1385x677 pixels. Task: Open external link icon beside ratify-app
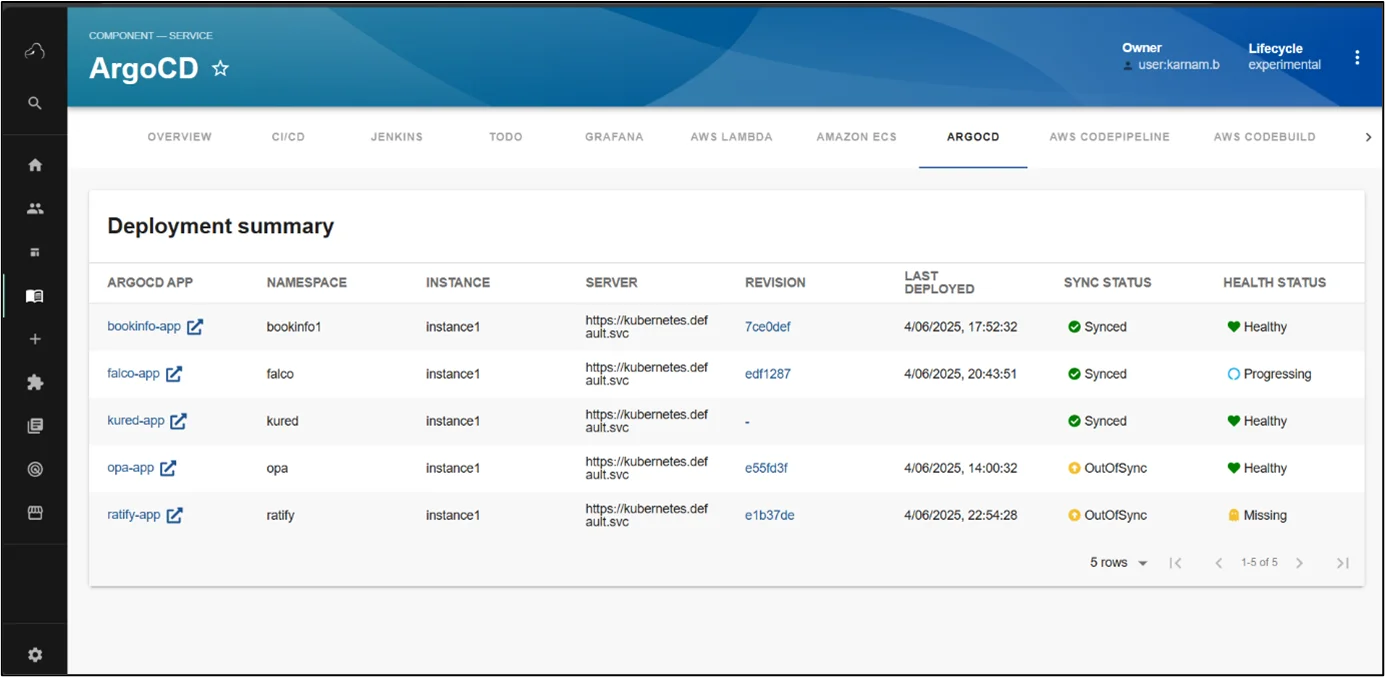(x=174, y=515)
